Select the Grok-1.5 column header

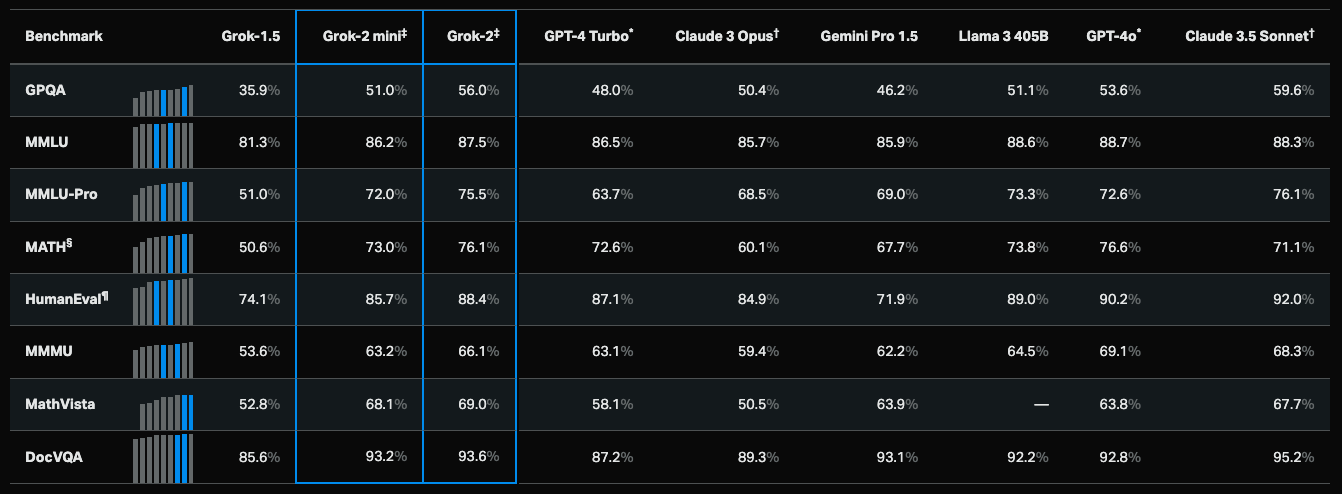[x=251, y=37]
